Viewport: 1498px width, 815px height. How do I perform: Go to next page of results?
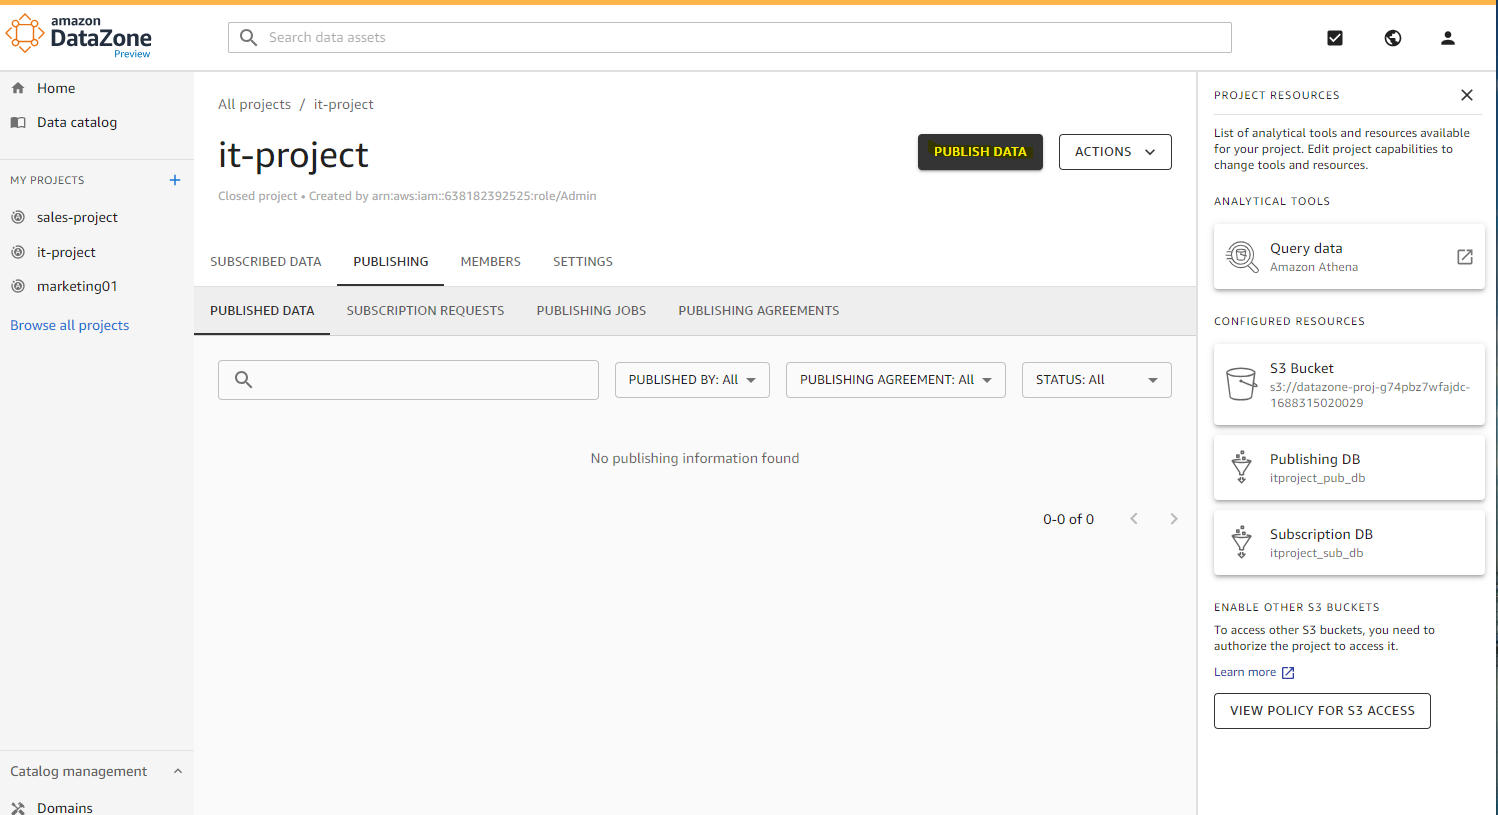point(1174,519)
